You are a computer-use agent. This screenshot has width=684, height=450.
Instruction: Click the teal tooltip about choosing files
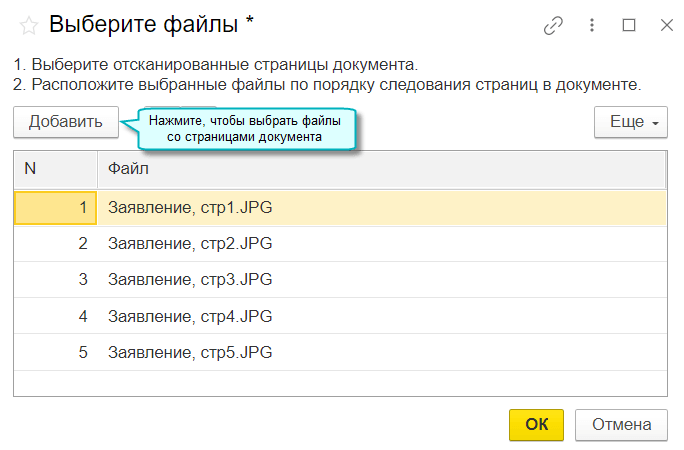244,129
